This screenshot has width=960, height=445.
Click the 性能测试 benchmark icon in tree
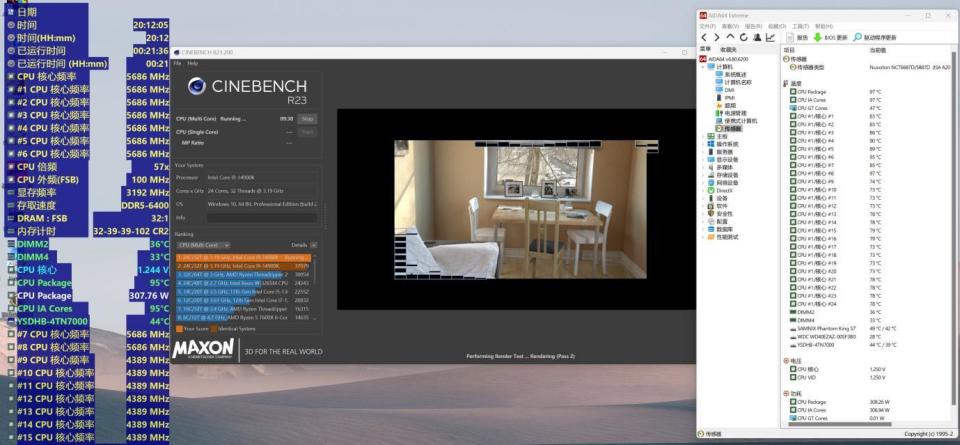coord(710,237)
